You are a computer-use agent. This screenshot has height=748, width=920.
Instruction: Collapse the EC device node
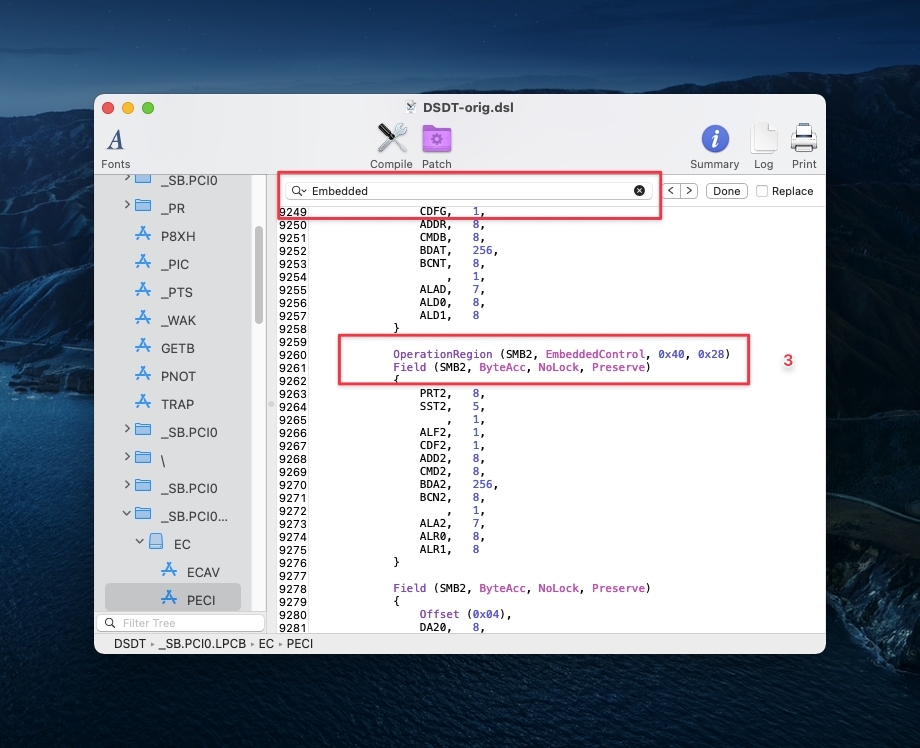(142, 545)
